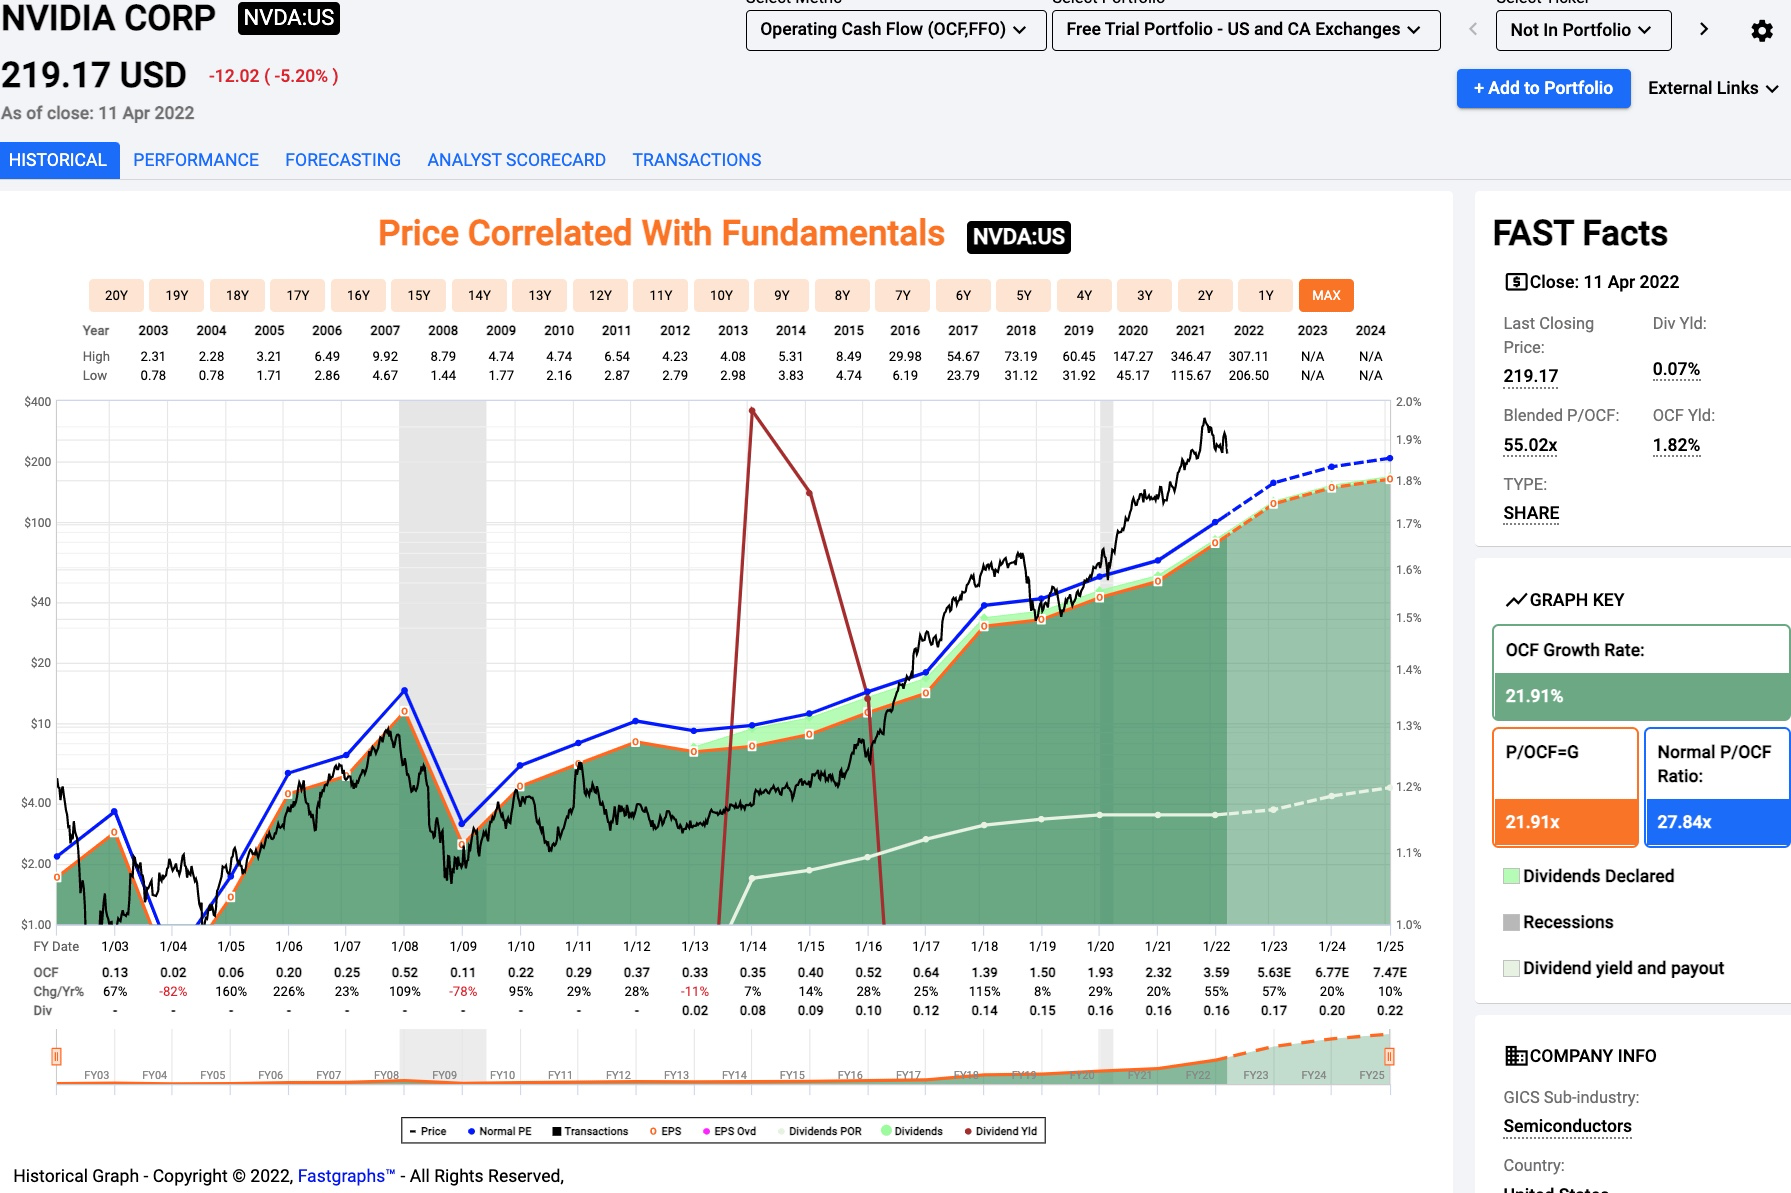Image resolution: width=1791 pixels, height=1193 pixels.
Task: Open the Not In Portfolio dropdown
Action: 1583,30
